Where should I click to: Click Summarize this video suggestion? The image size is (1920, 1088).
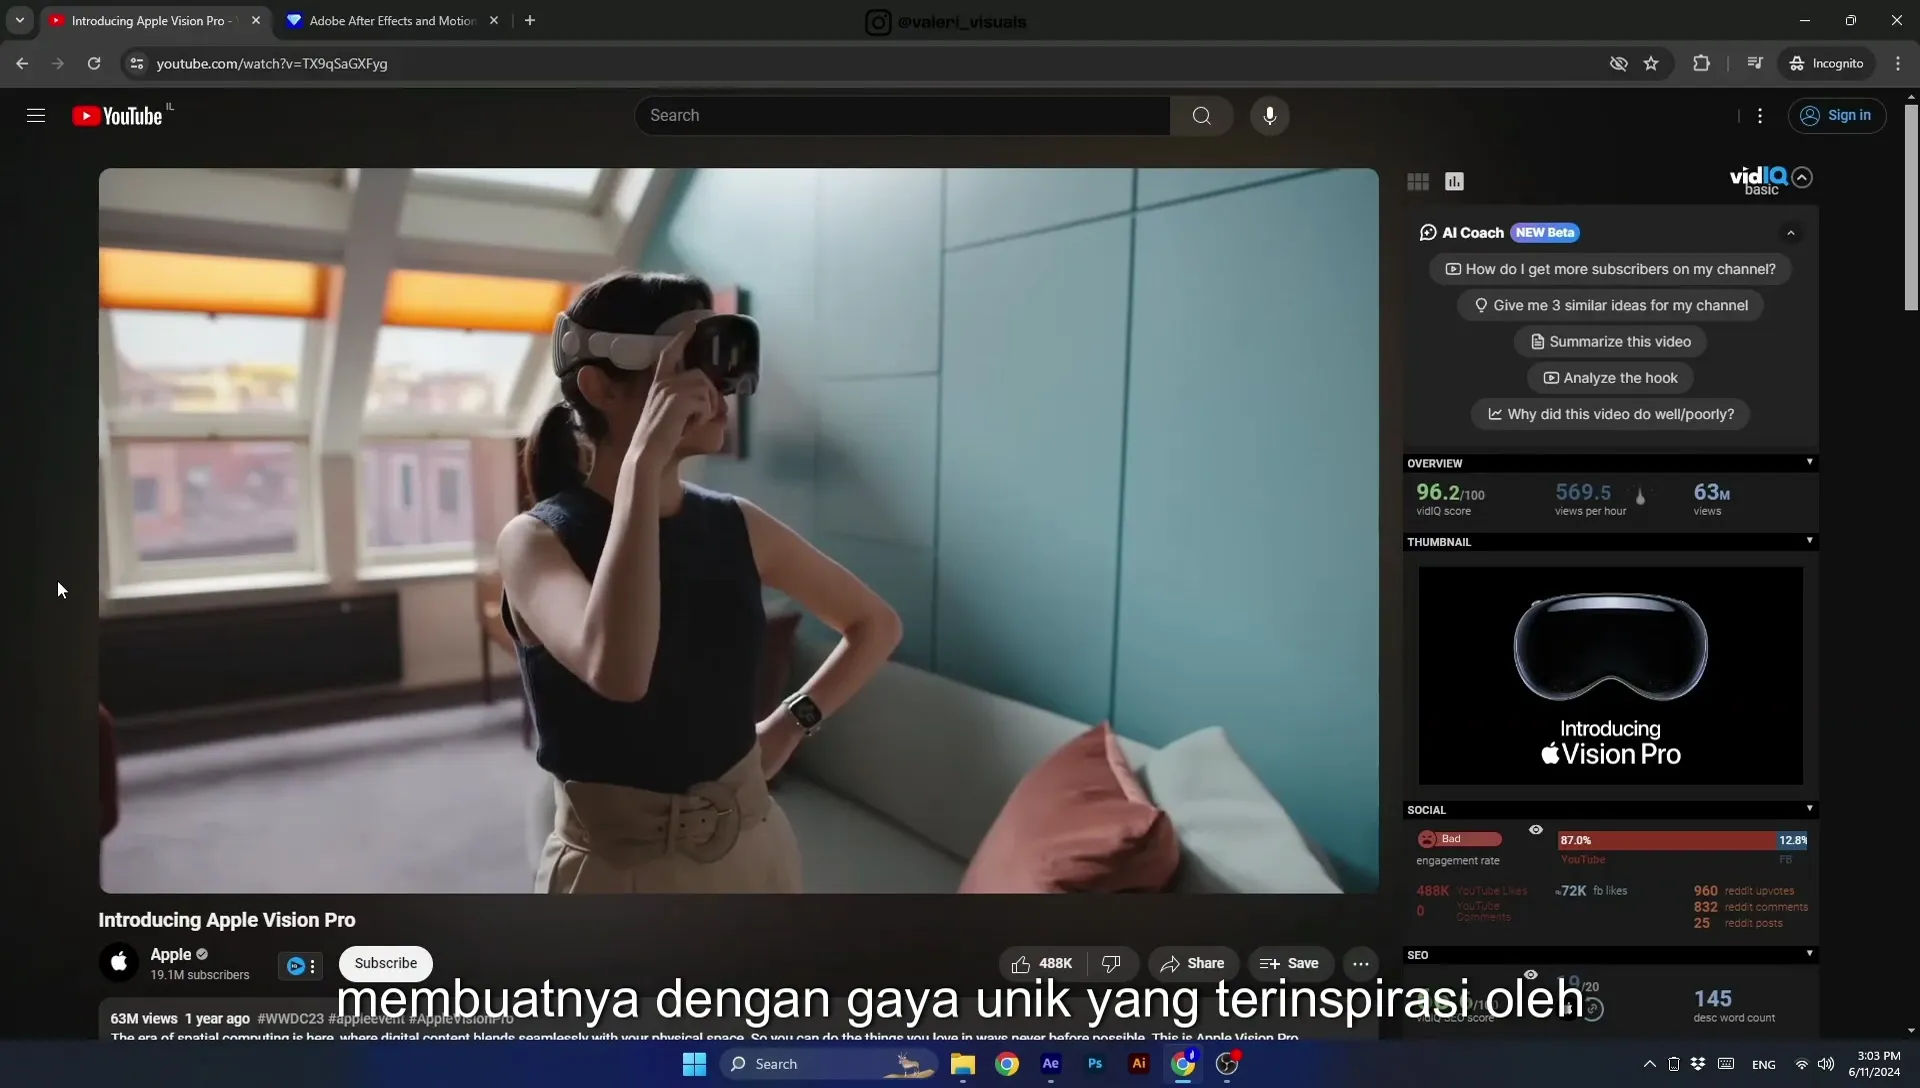[x=1610, y=342]
